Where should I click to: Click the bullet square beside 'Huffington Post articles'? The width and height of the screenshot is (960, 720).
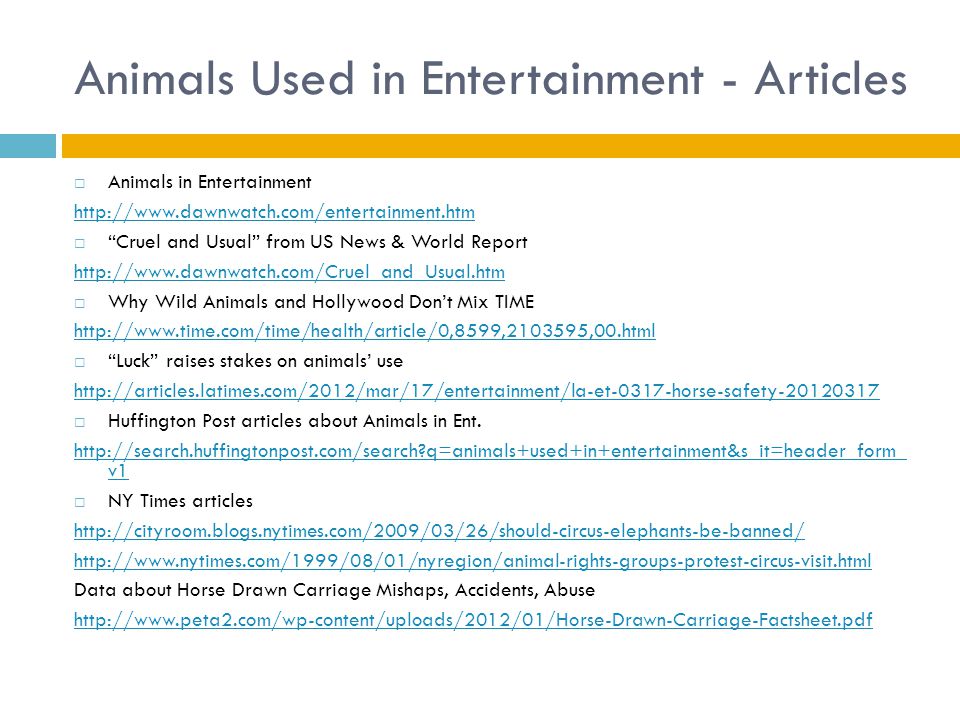tap(80, 422)
